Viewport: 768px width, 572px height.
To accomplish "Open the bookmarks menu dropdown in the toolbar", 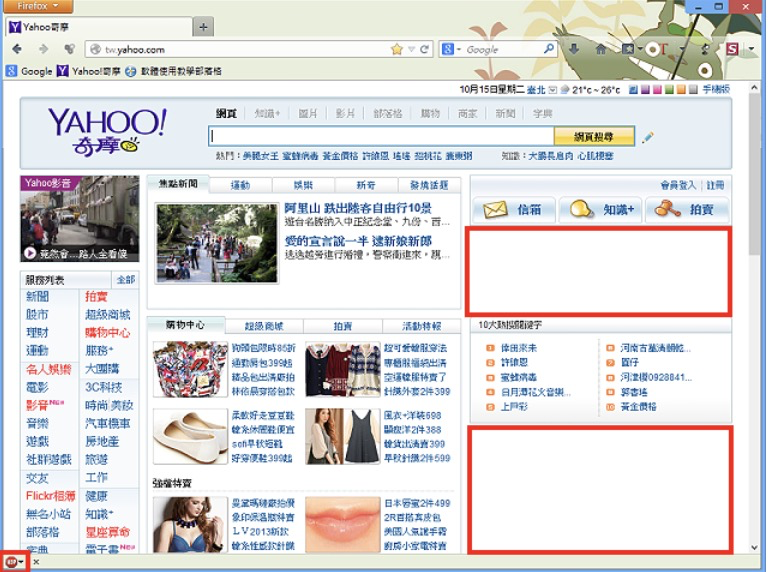I will coord(639,48).
